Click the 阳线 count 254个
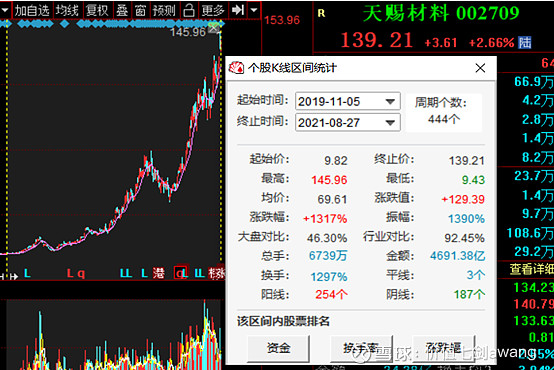Image resolution: width=554 pixels, height=370 pixels. [x=331, y=294]
